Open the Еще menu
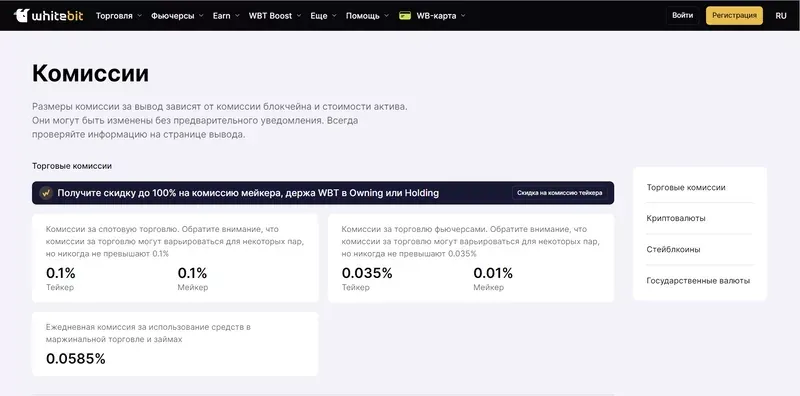The width and height of the screenshot is (800, 396). (319, 16)
